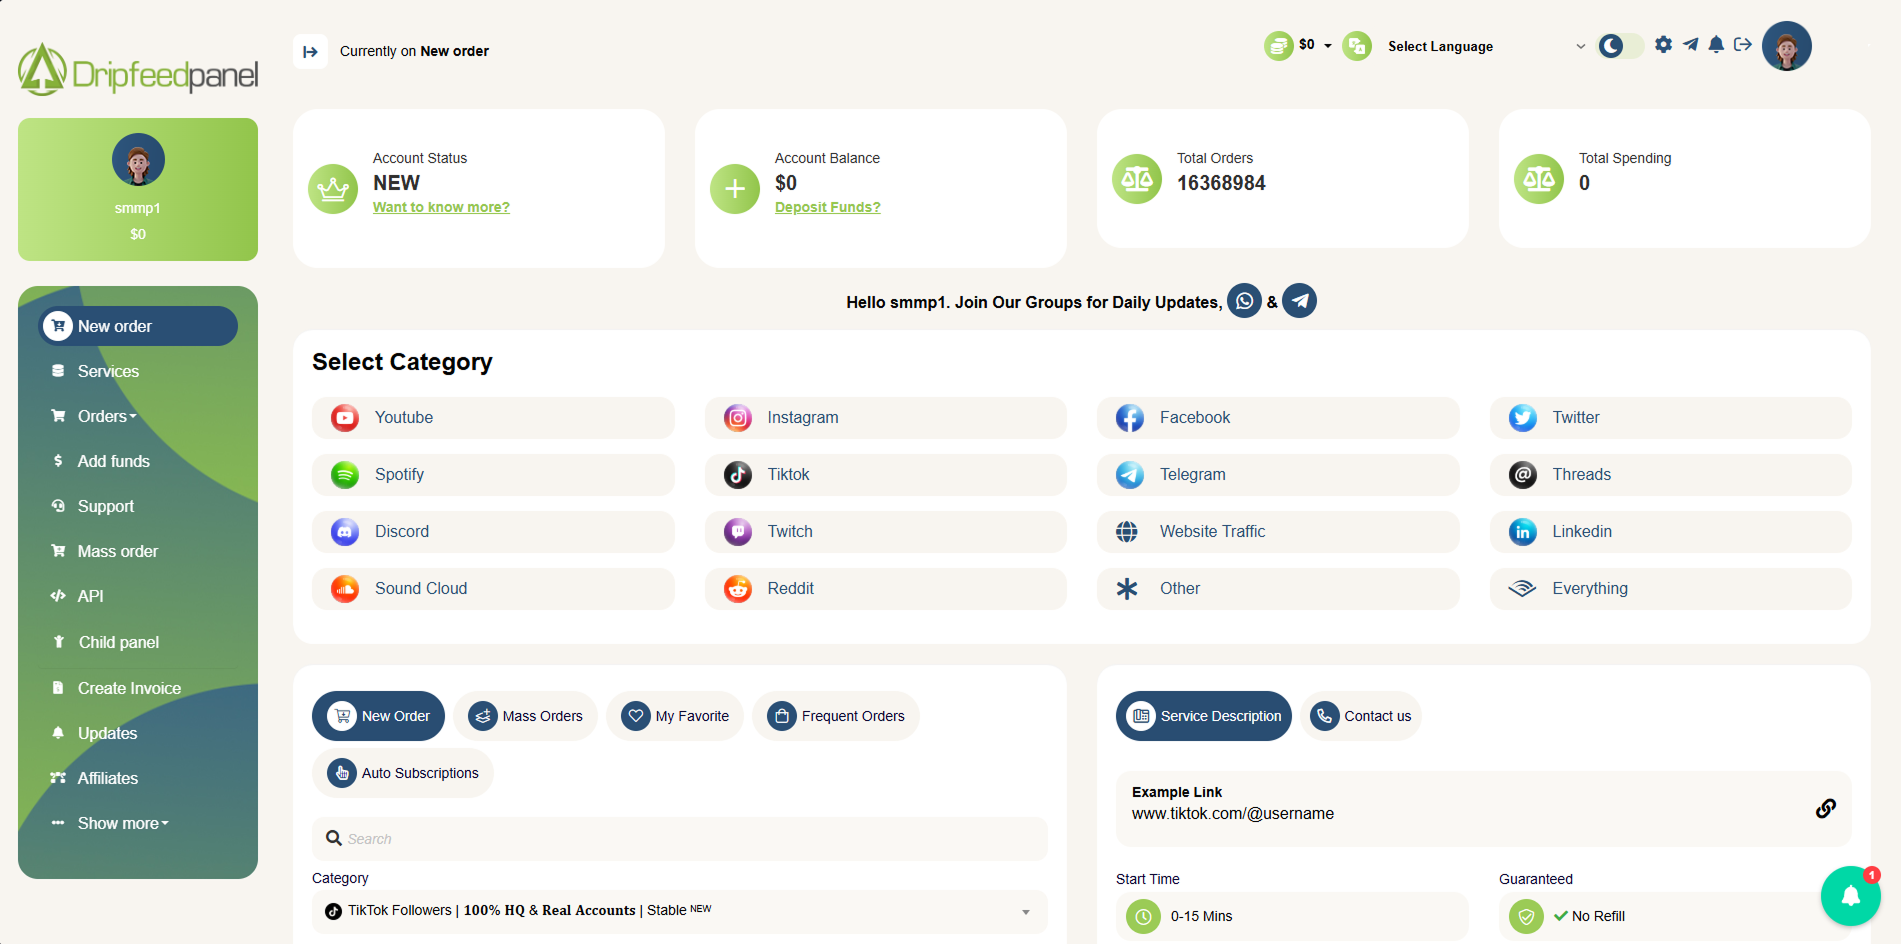Open Updates in sidebar
This screenshot has height=944, width=1901.
tap(138, 733)
